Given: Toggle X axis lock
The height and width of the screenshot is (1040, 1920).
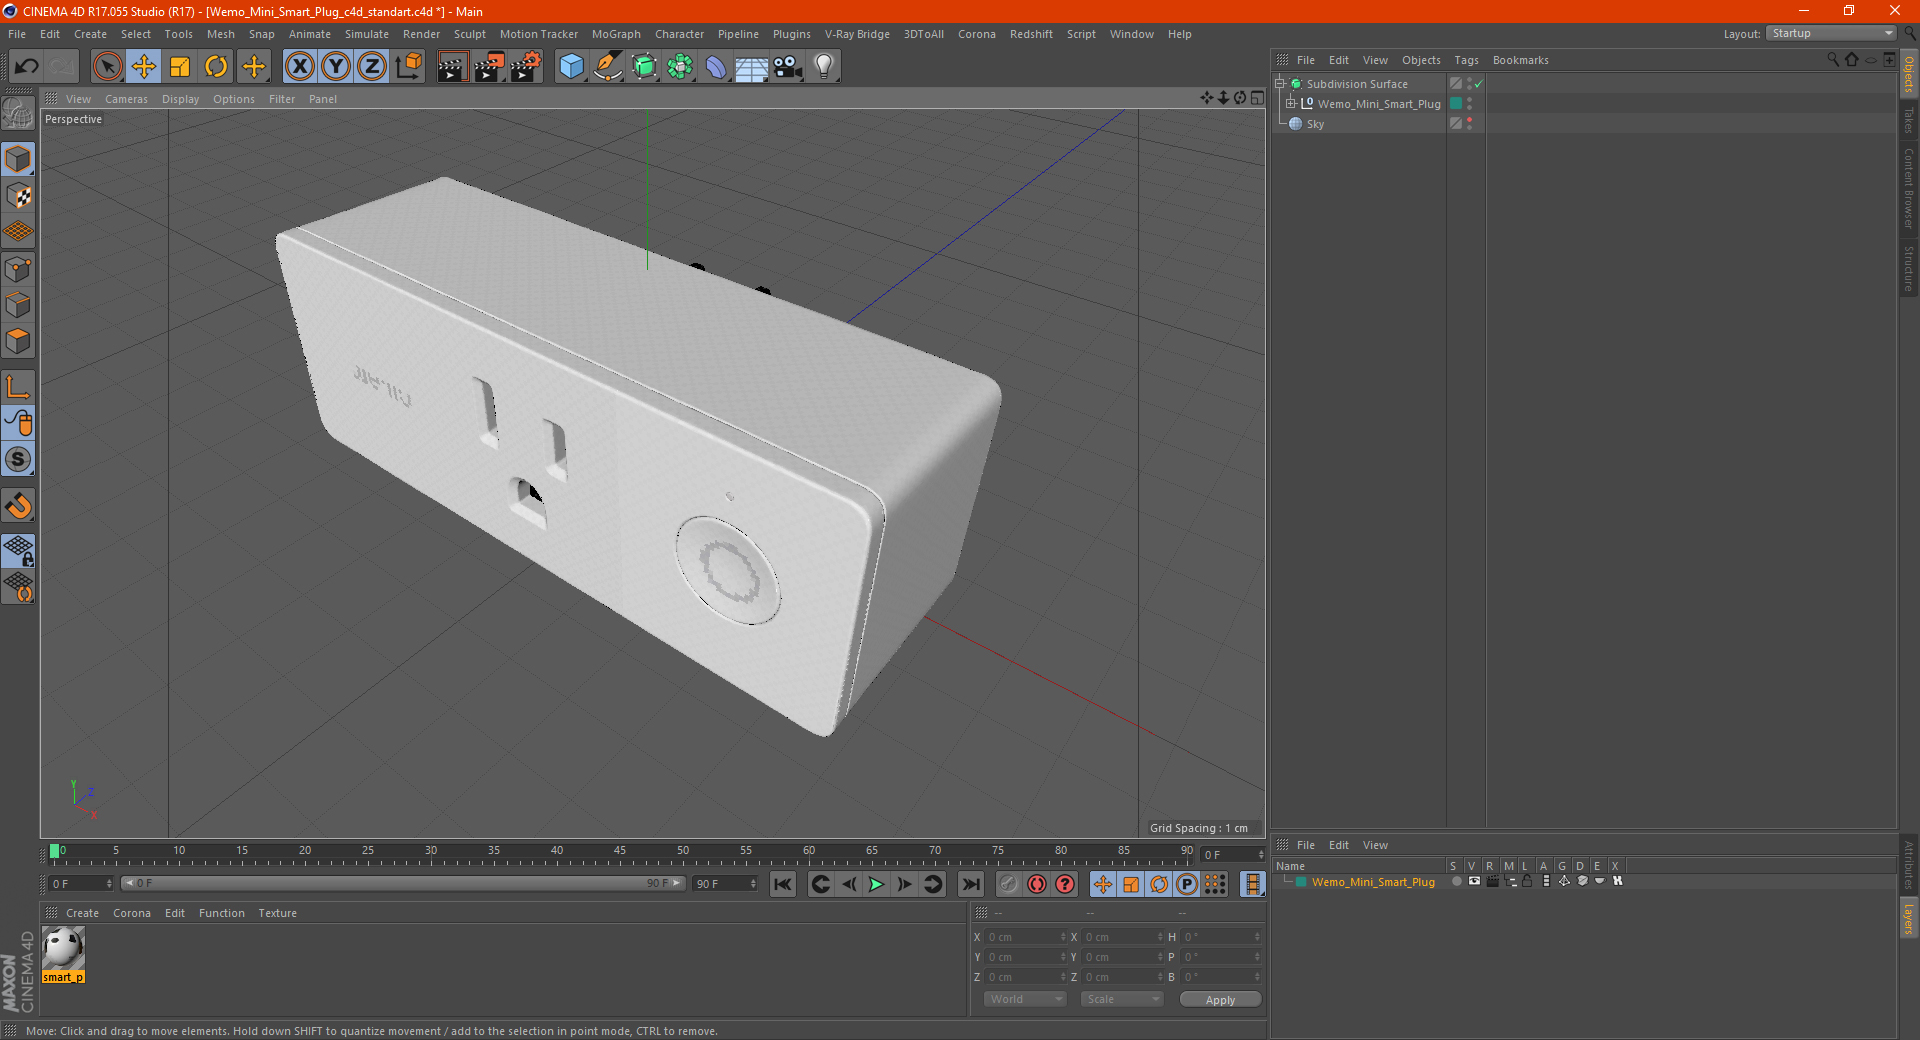Looking at the screenshot, I should 299,67.
